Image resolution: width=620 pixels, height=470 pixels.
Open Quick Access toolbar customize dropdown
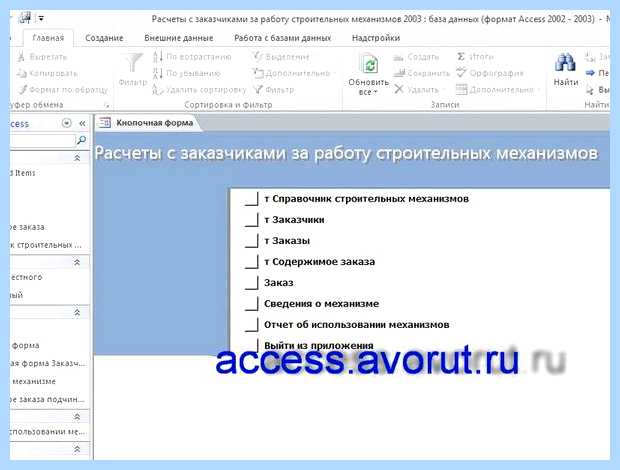coord(41,18)
